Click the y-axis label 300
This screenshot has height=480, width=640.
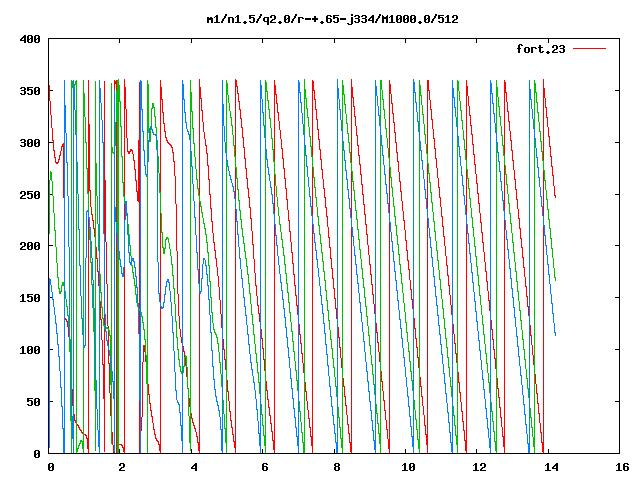[30, 143]
